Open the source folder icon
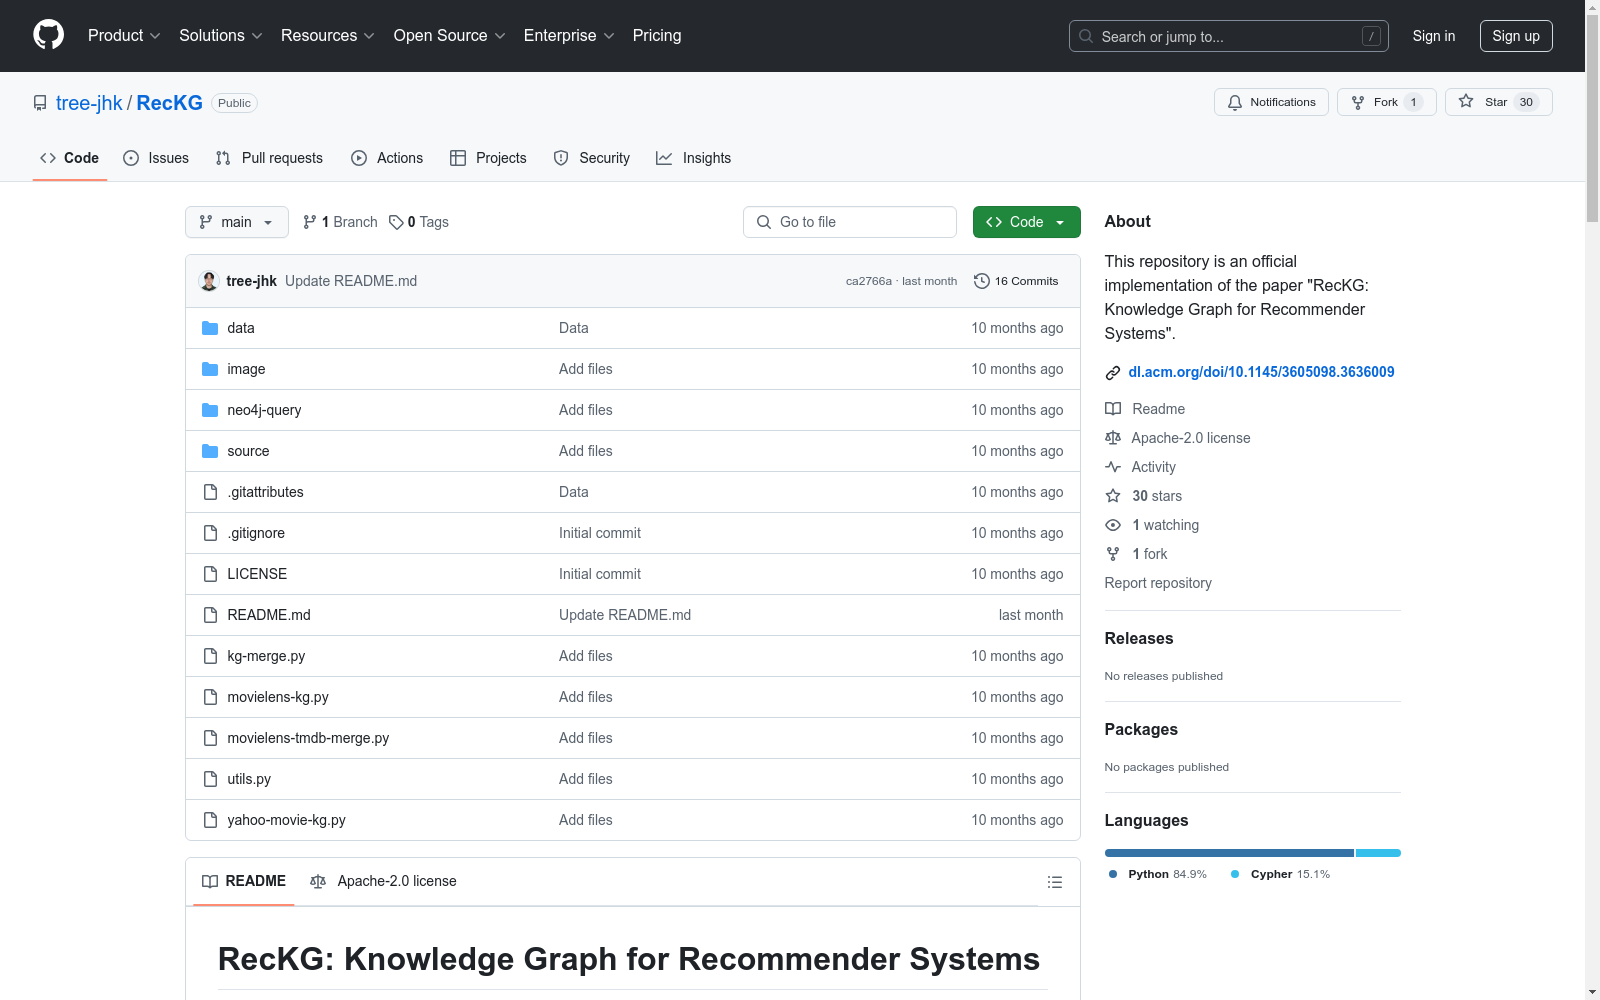Image resolution: width=1600 pixels, height=1000 pixels. 210,451
